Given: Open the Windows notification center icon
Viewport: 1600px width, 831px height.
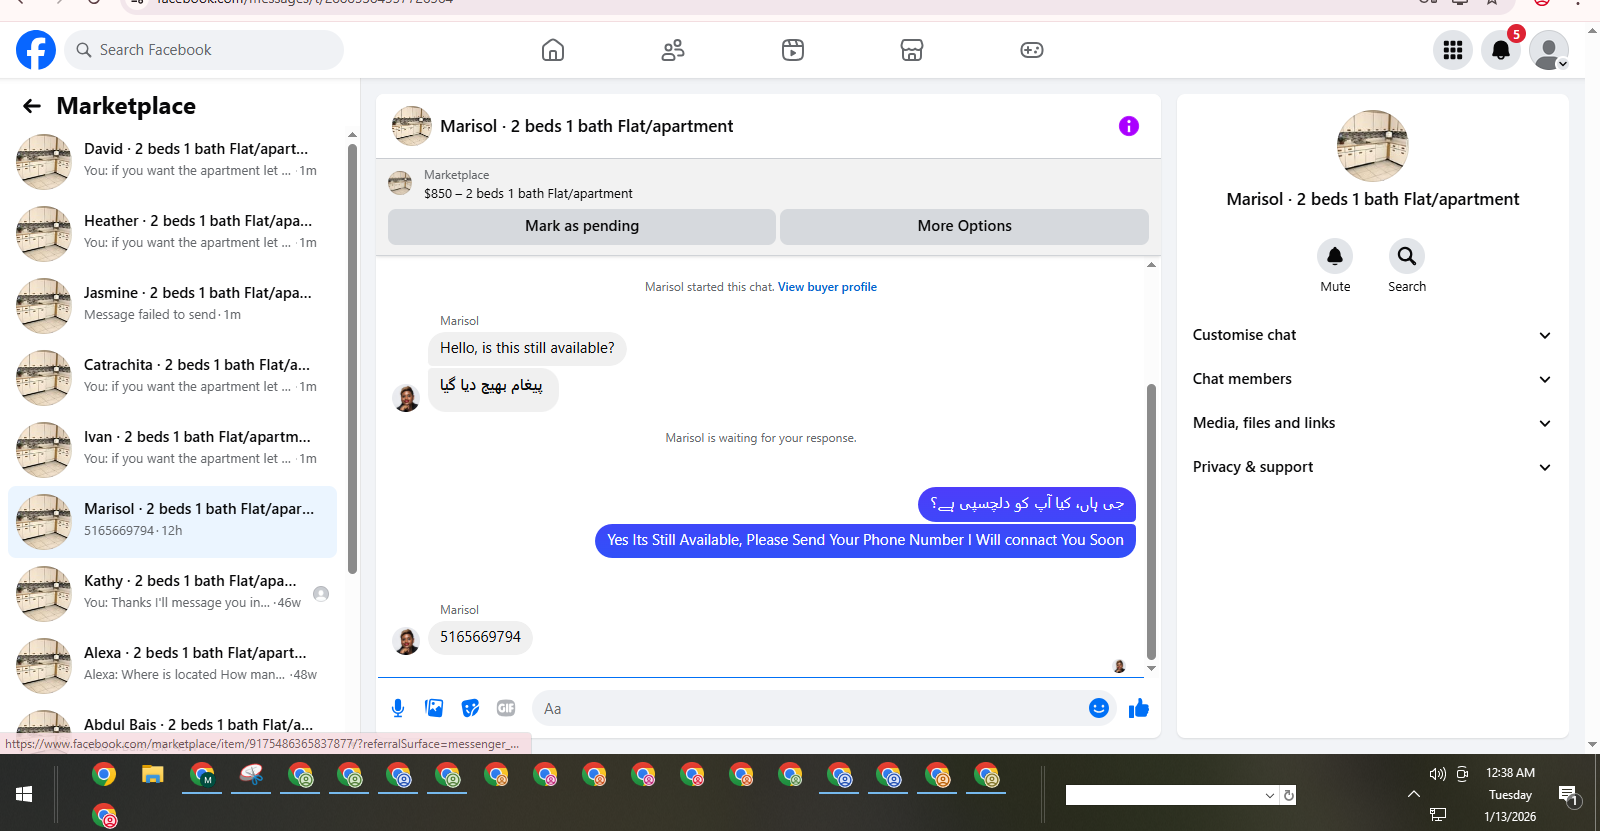Looking at the screenshot, I should [x=1568, y=795].
